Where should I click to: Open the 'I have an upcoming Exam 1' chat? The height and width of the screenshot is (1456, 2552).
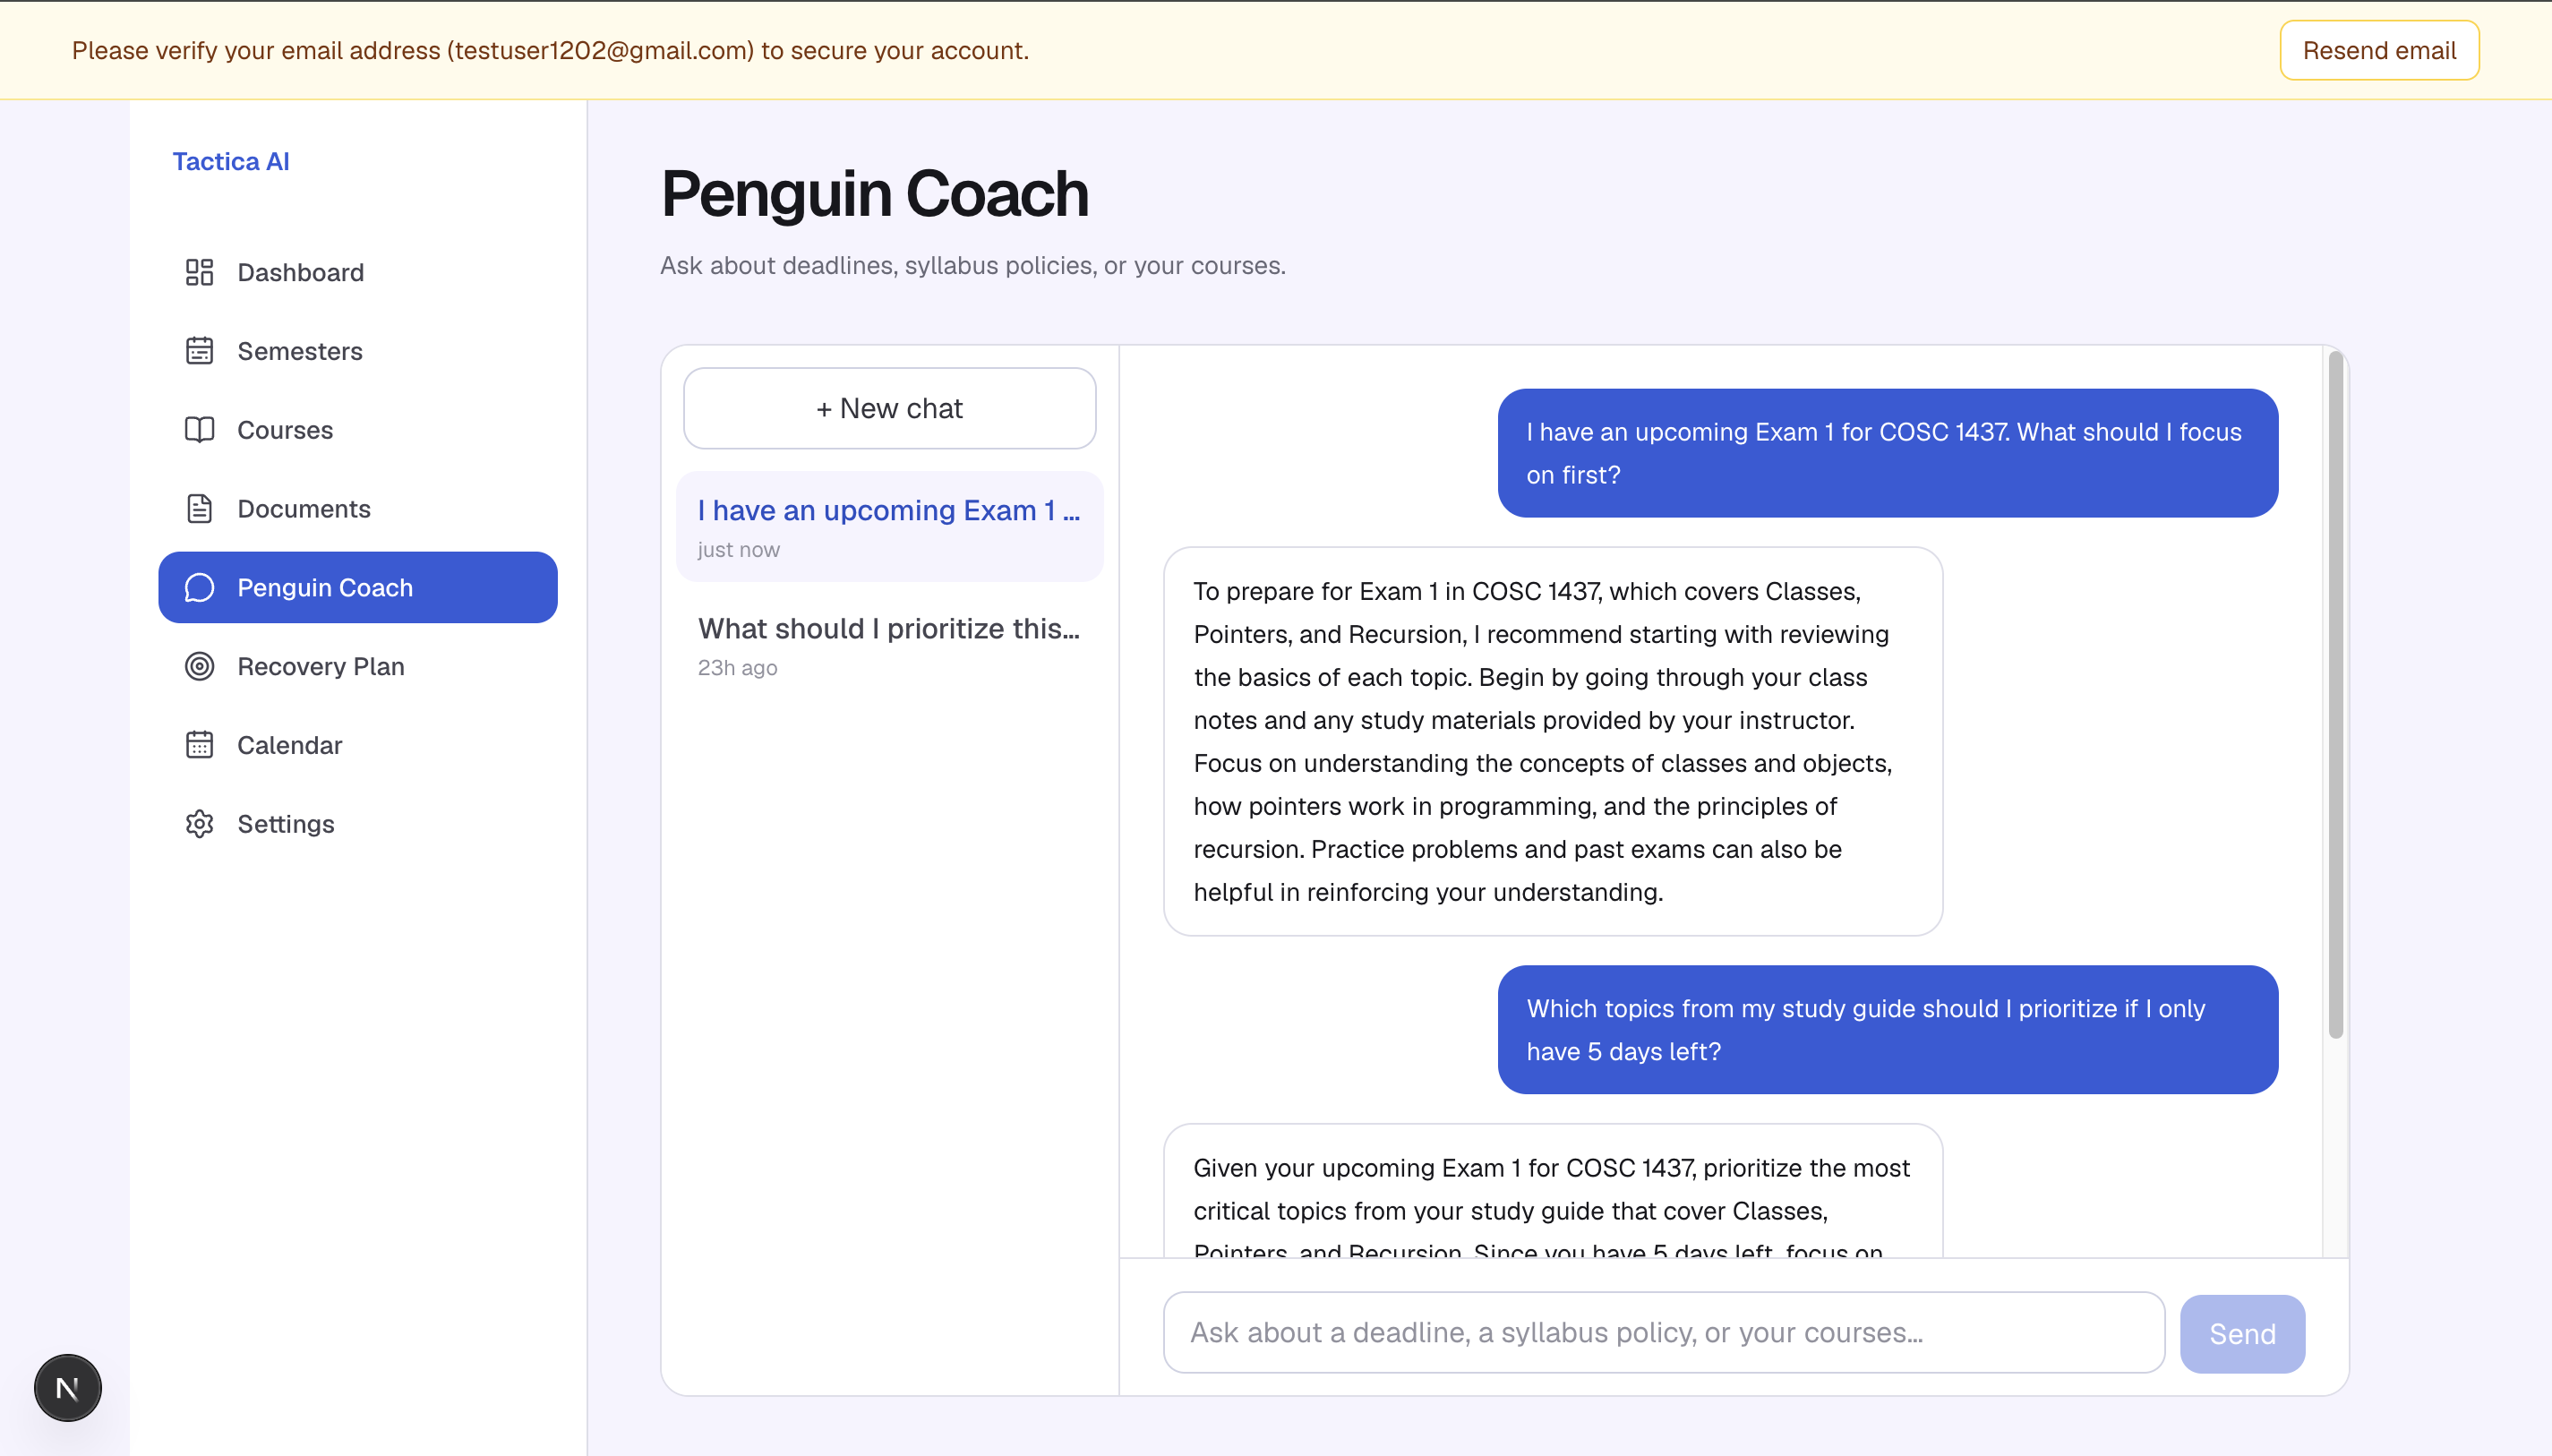click(x=889, y=527)
